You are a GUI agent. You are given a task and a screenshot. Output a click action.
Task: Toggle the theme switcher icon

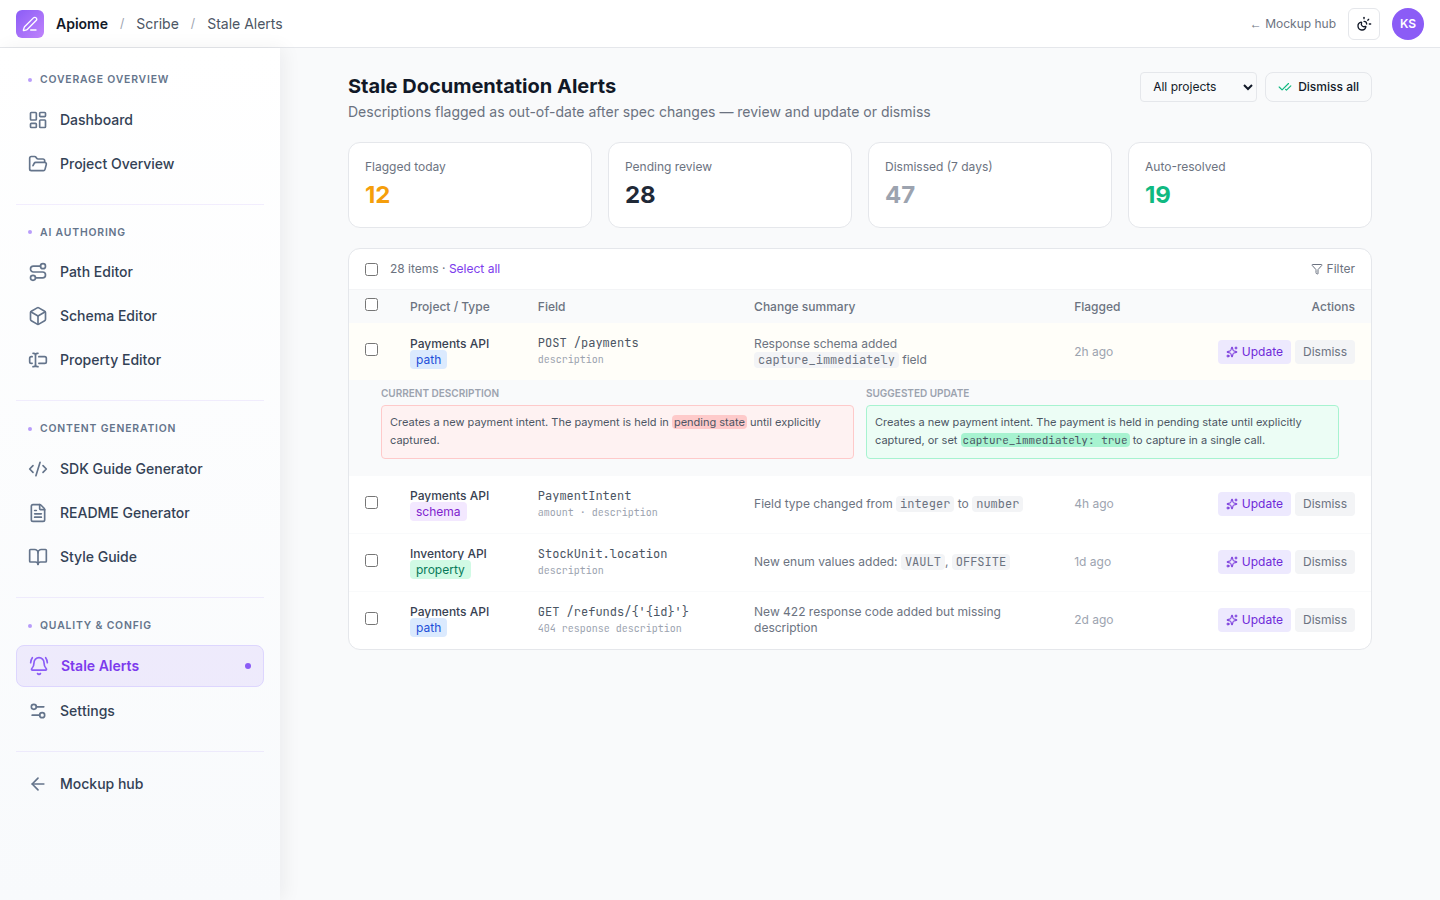1364,24
